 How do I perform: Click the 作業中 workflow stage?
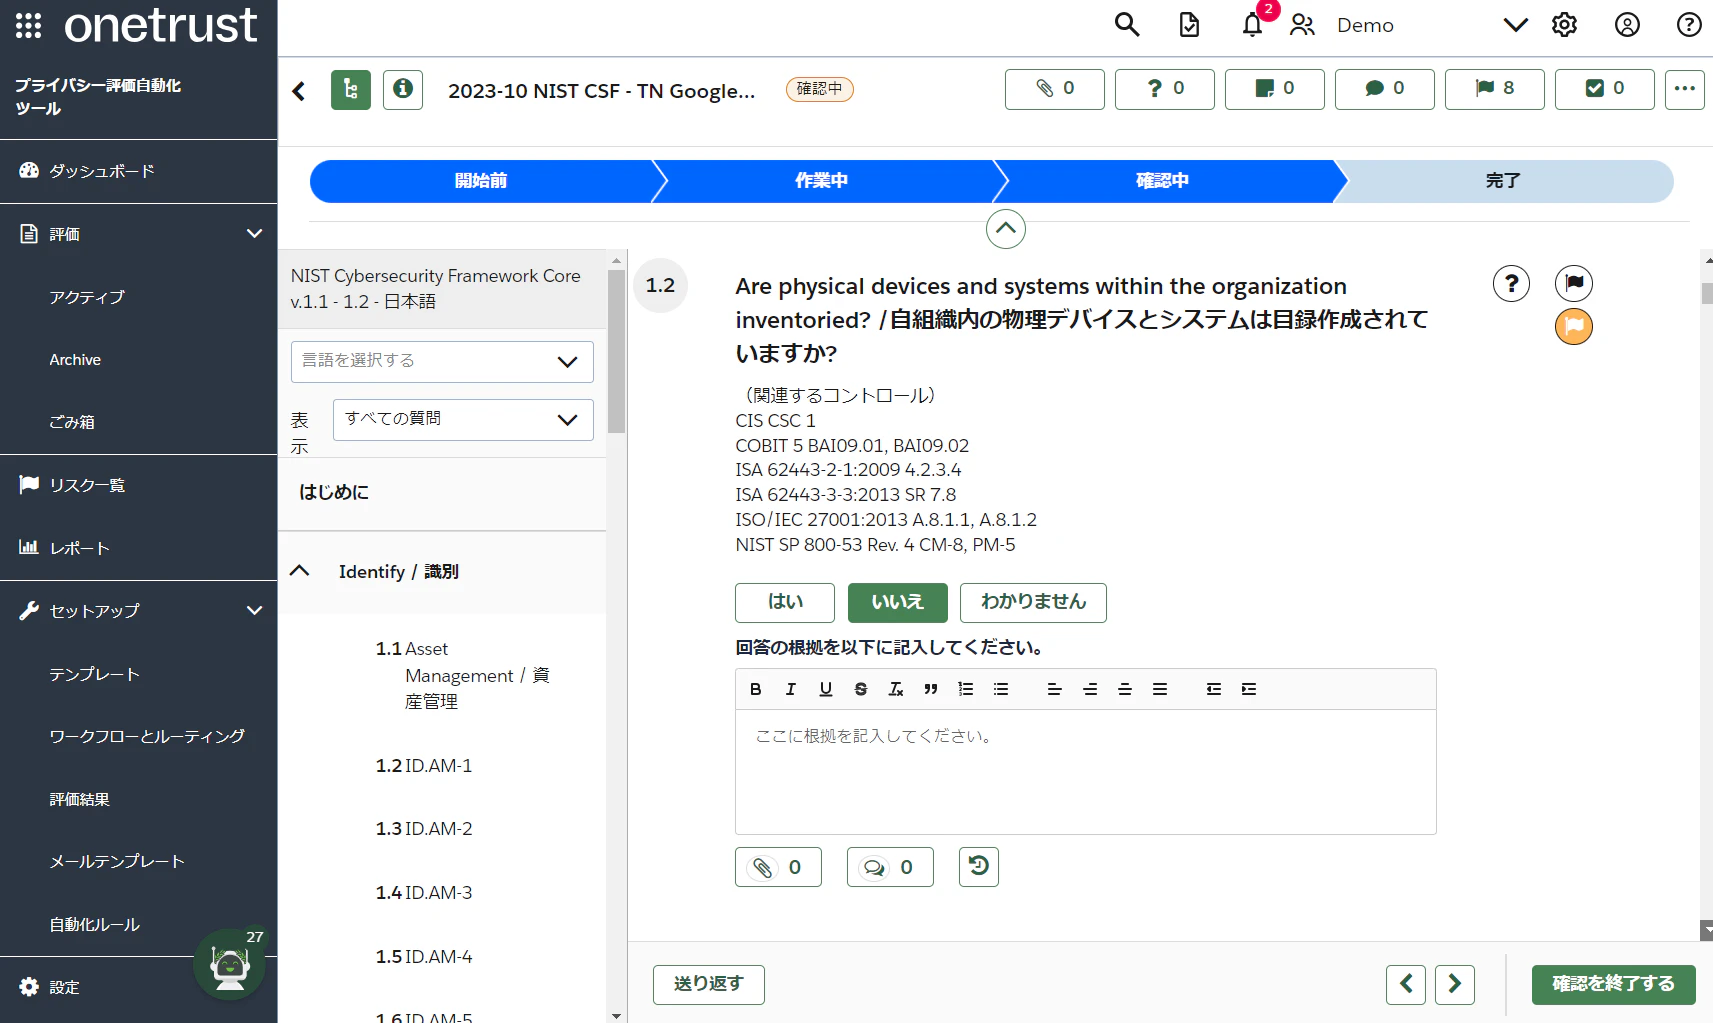point(822,181)
